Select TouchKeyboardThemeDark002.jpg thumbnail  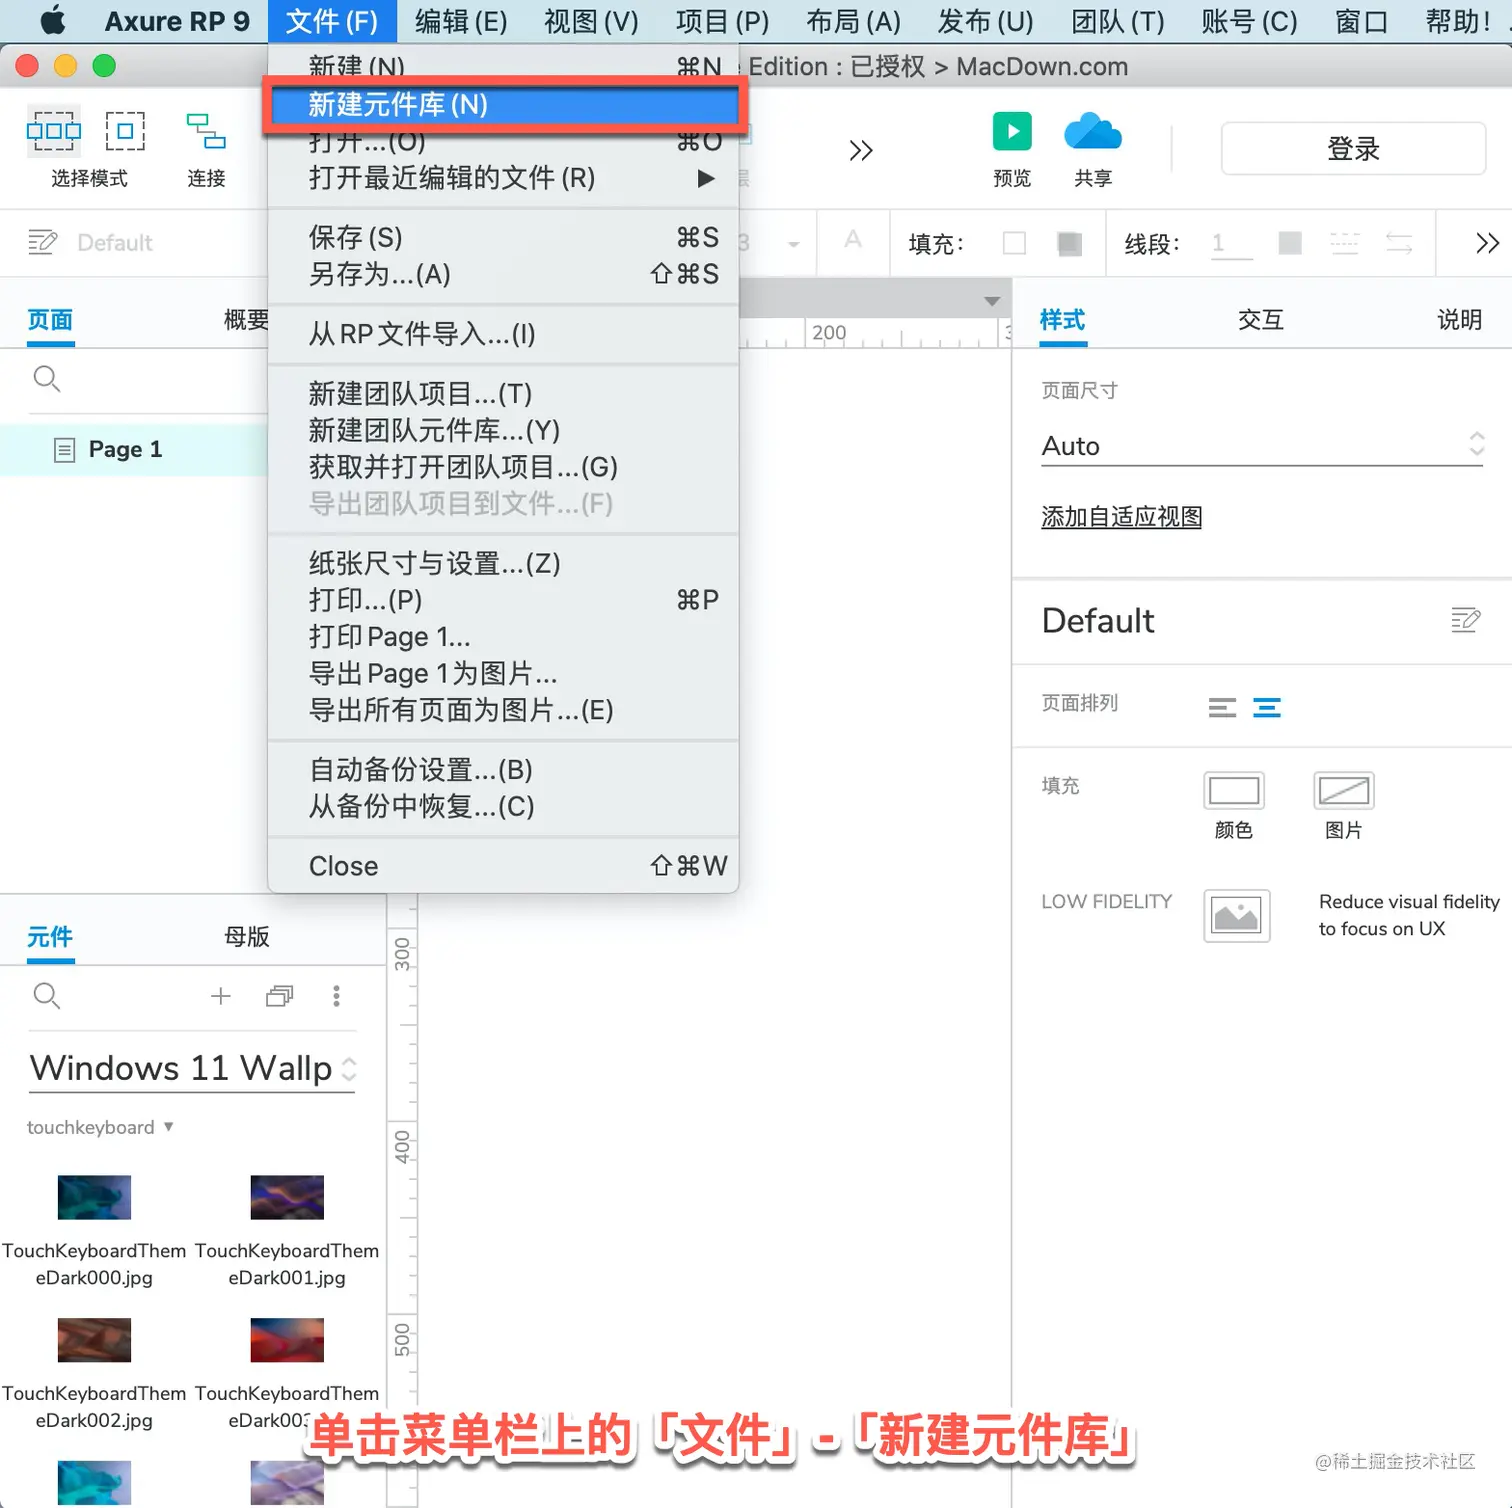[94, 1340]
